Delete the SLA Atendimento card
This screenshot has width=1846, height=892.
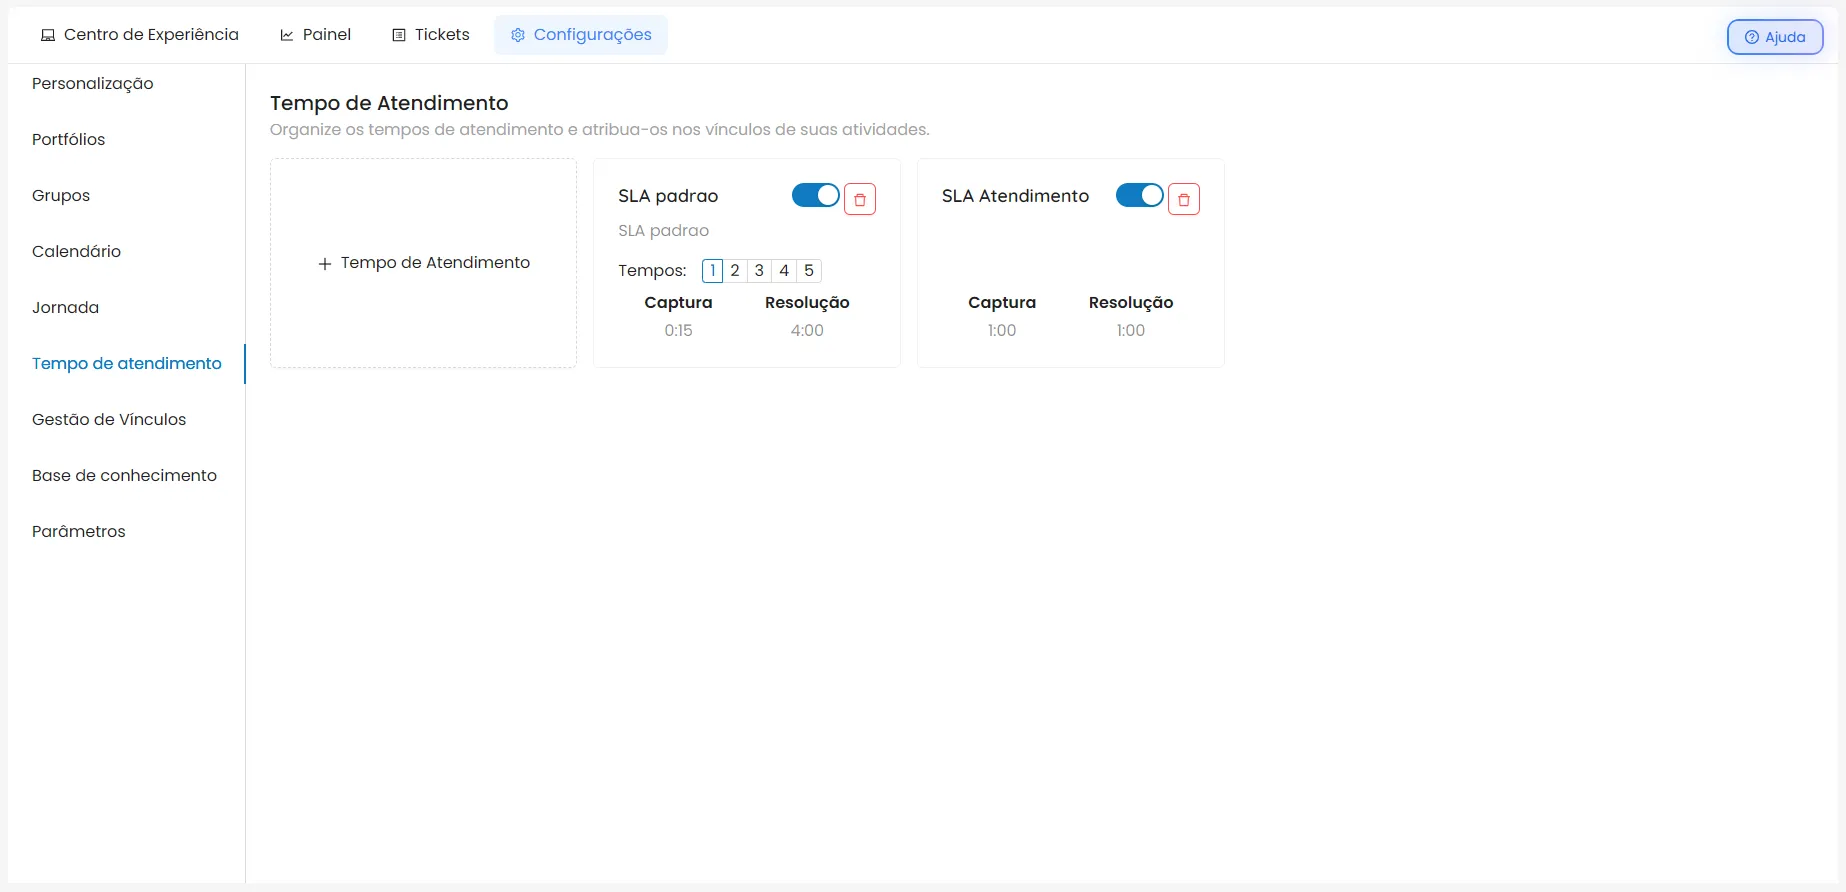1184,199
